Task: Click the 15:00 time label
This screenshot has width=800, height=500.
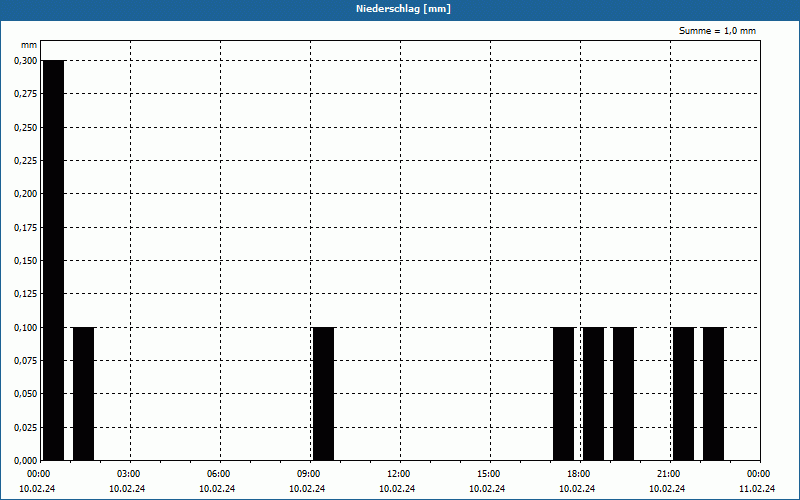Action: [x=488, y=474]
